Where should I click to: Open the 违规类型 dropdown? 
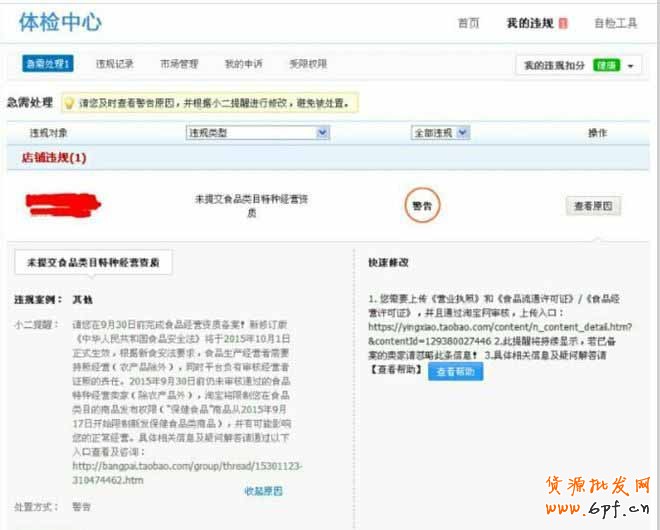point(257,132)
